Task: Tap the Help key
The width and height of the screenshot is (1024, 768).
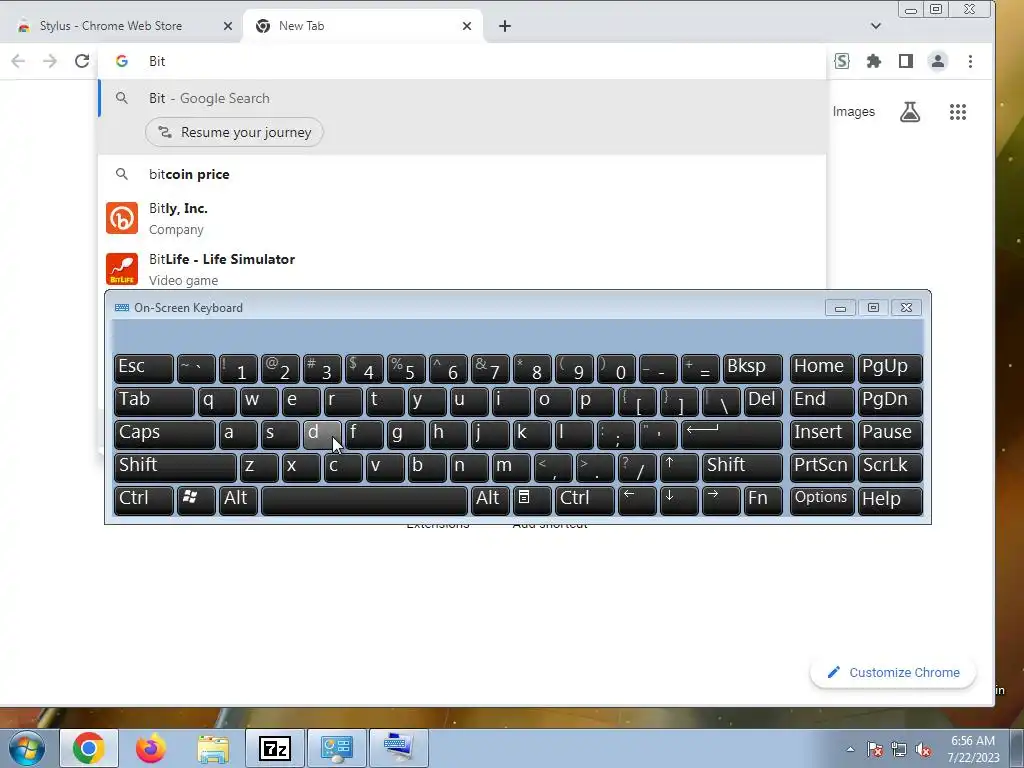Action: pos(890,501)
